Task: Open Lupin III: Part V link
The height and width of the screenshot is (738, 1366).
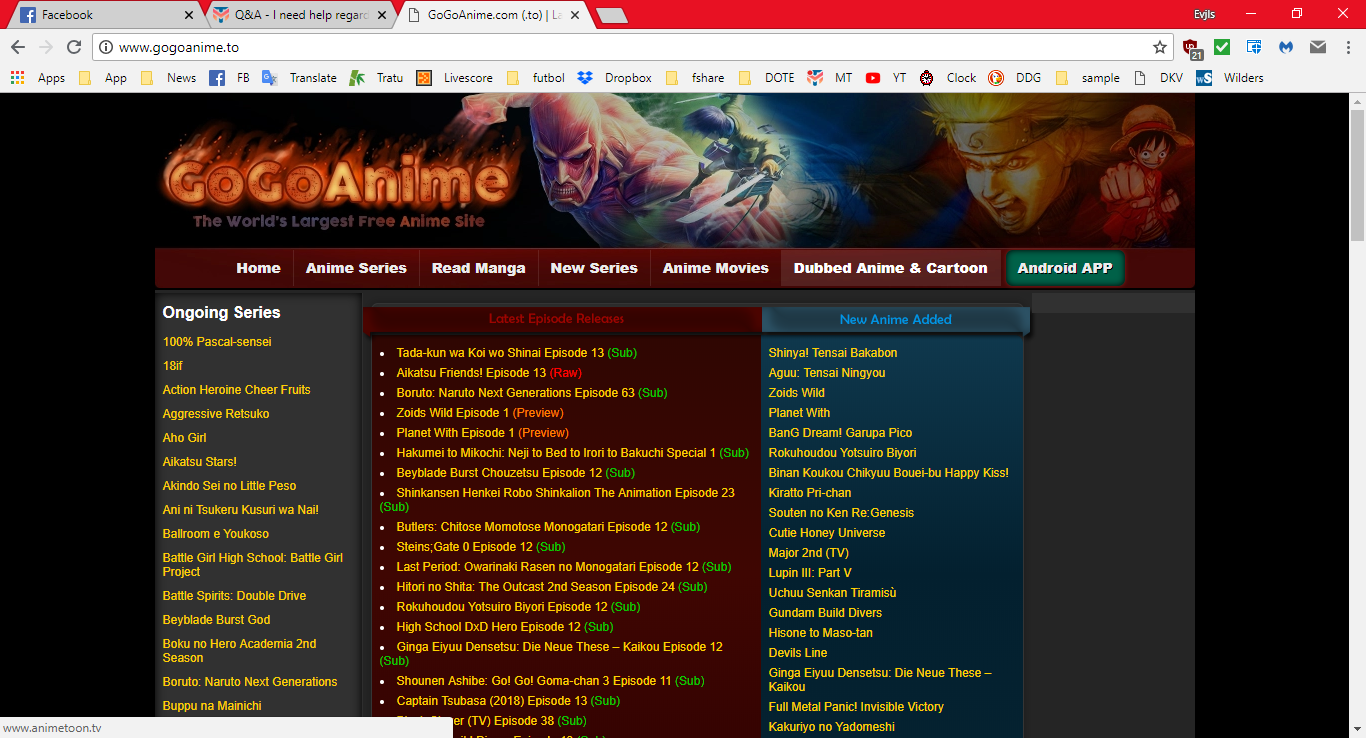Action: pos(810,573)
